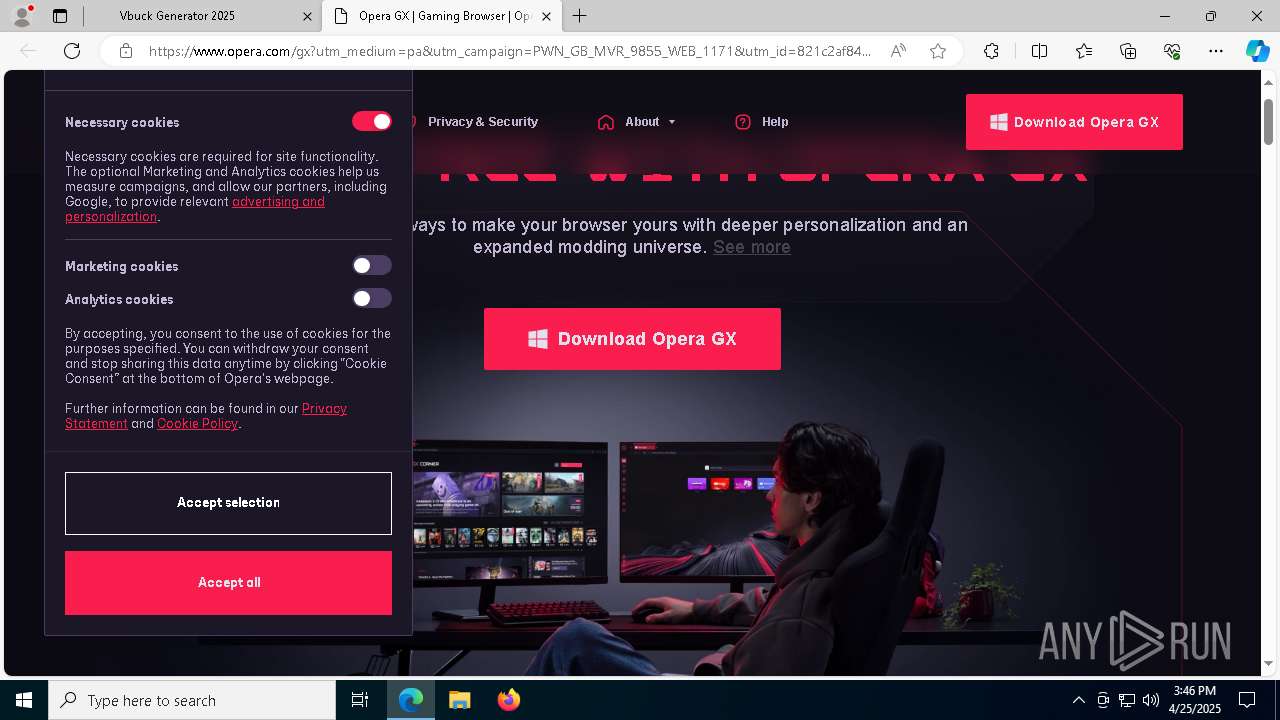Image resolution: width=1280 pixels, height=720 pixels.
Task: Open Task View on the taskbar
Action: click(x=360, y=700)
